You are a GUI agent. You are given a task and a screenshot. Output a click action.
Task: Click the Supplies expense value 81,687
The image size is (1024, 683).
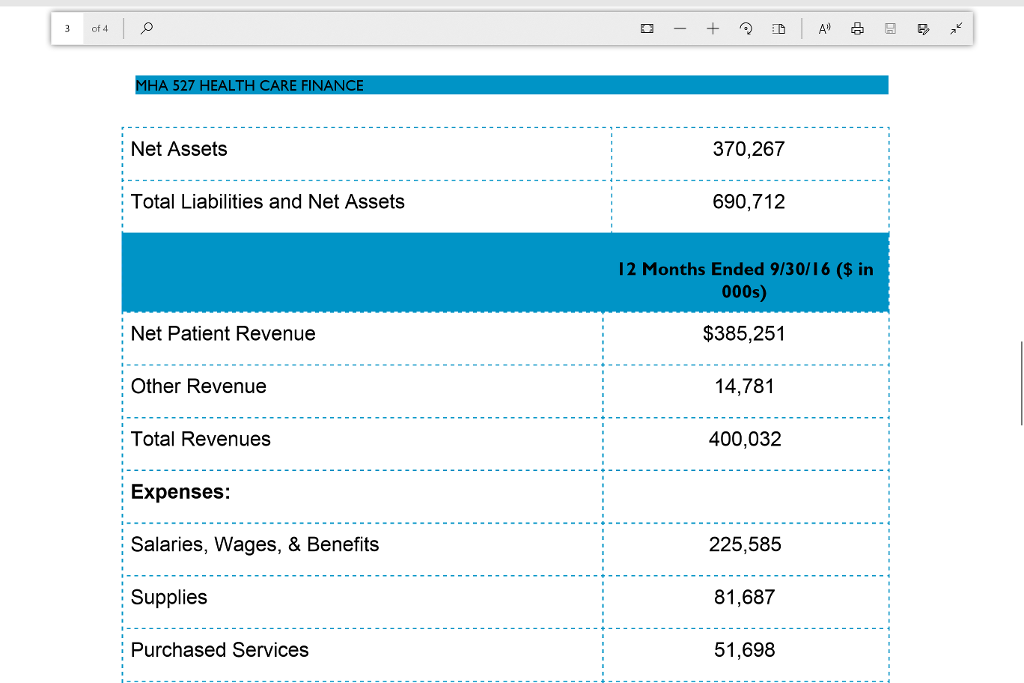point(744,597)
